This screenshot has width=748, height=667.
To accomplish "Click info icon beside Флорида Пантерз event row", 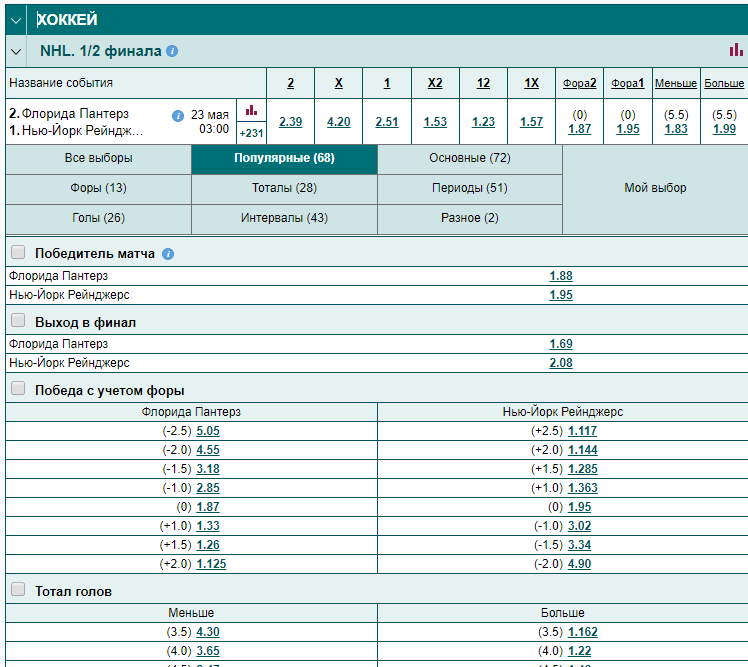I will (178, 115).
